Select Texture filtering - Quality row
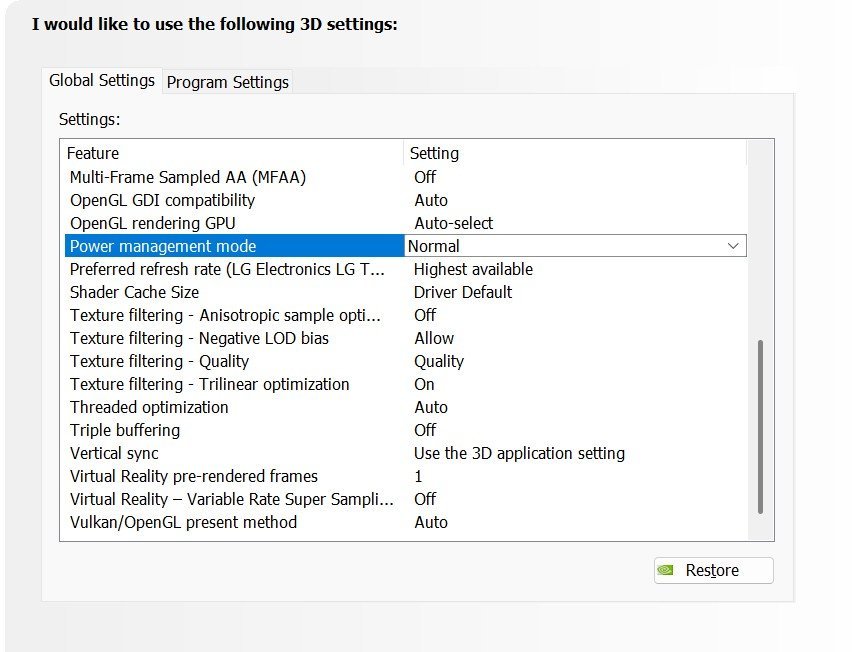The width and height of the screenshot is (852, 652). (405, 361)
